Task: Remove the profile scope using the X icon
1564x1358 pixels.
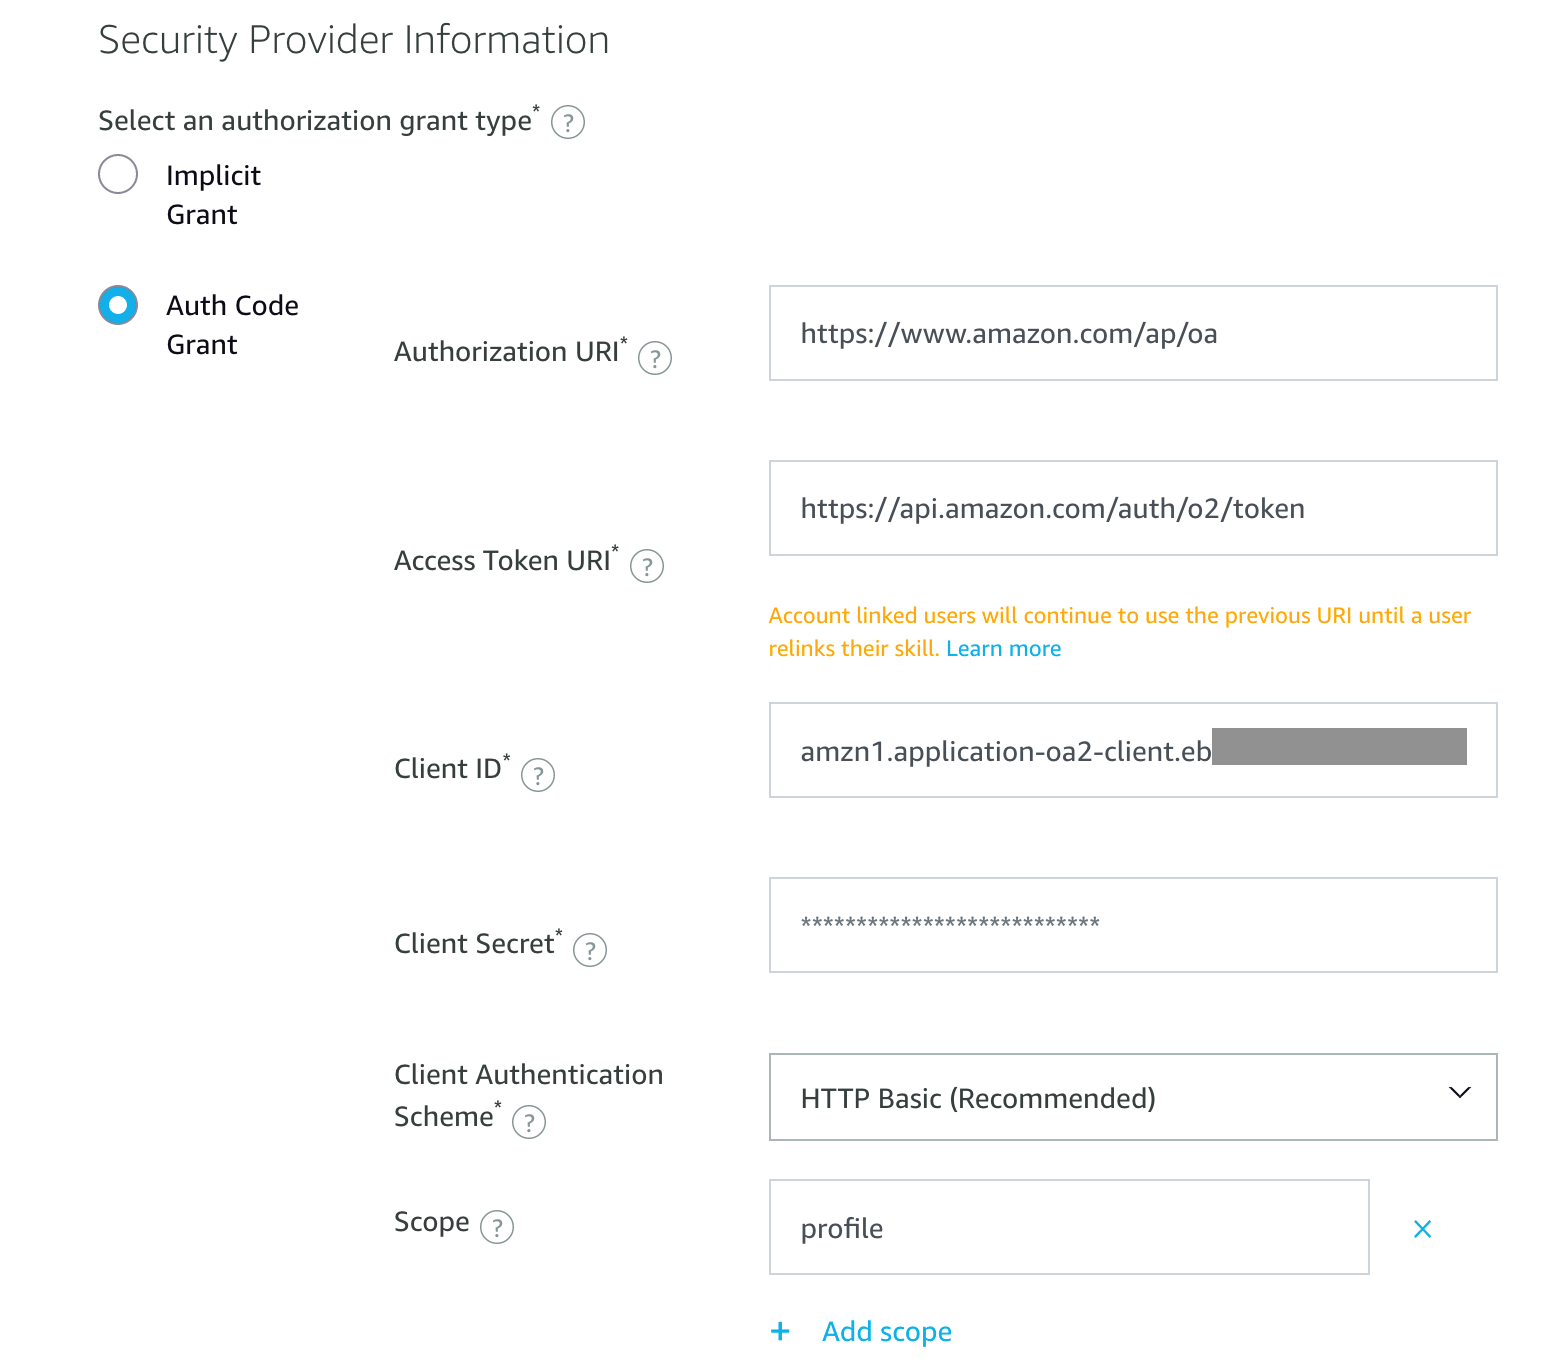Action: 1422,1229
